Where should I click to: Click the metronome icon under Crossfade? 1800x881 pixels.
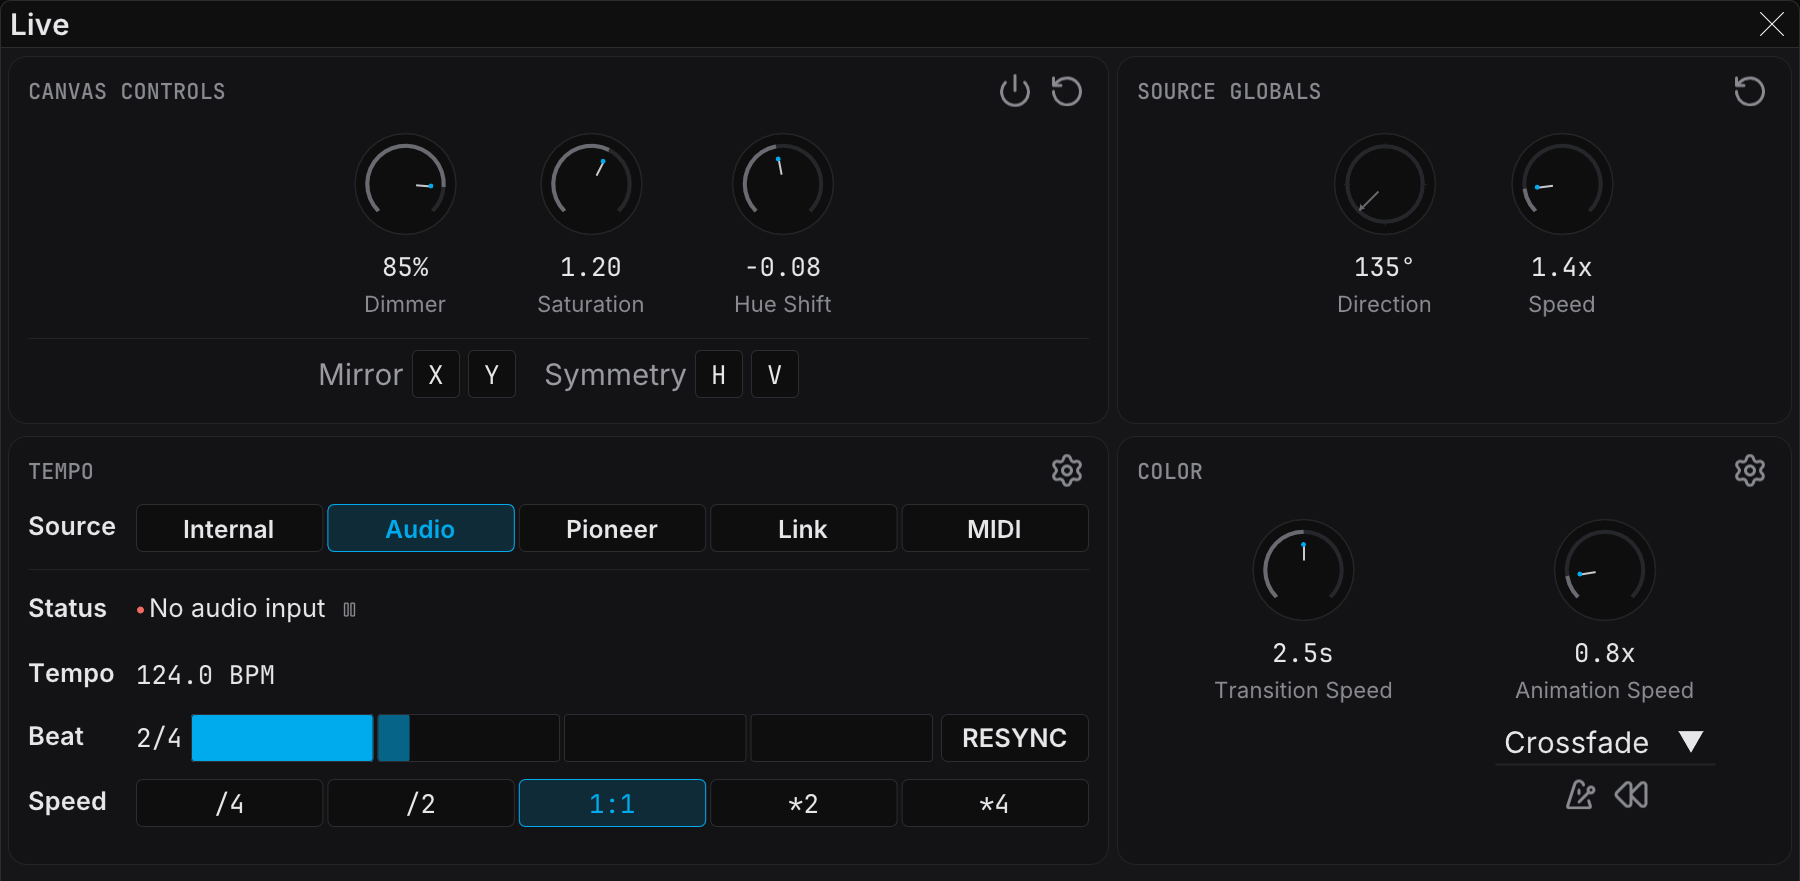[1580, 795]
